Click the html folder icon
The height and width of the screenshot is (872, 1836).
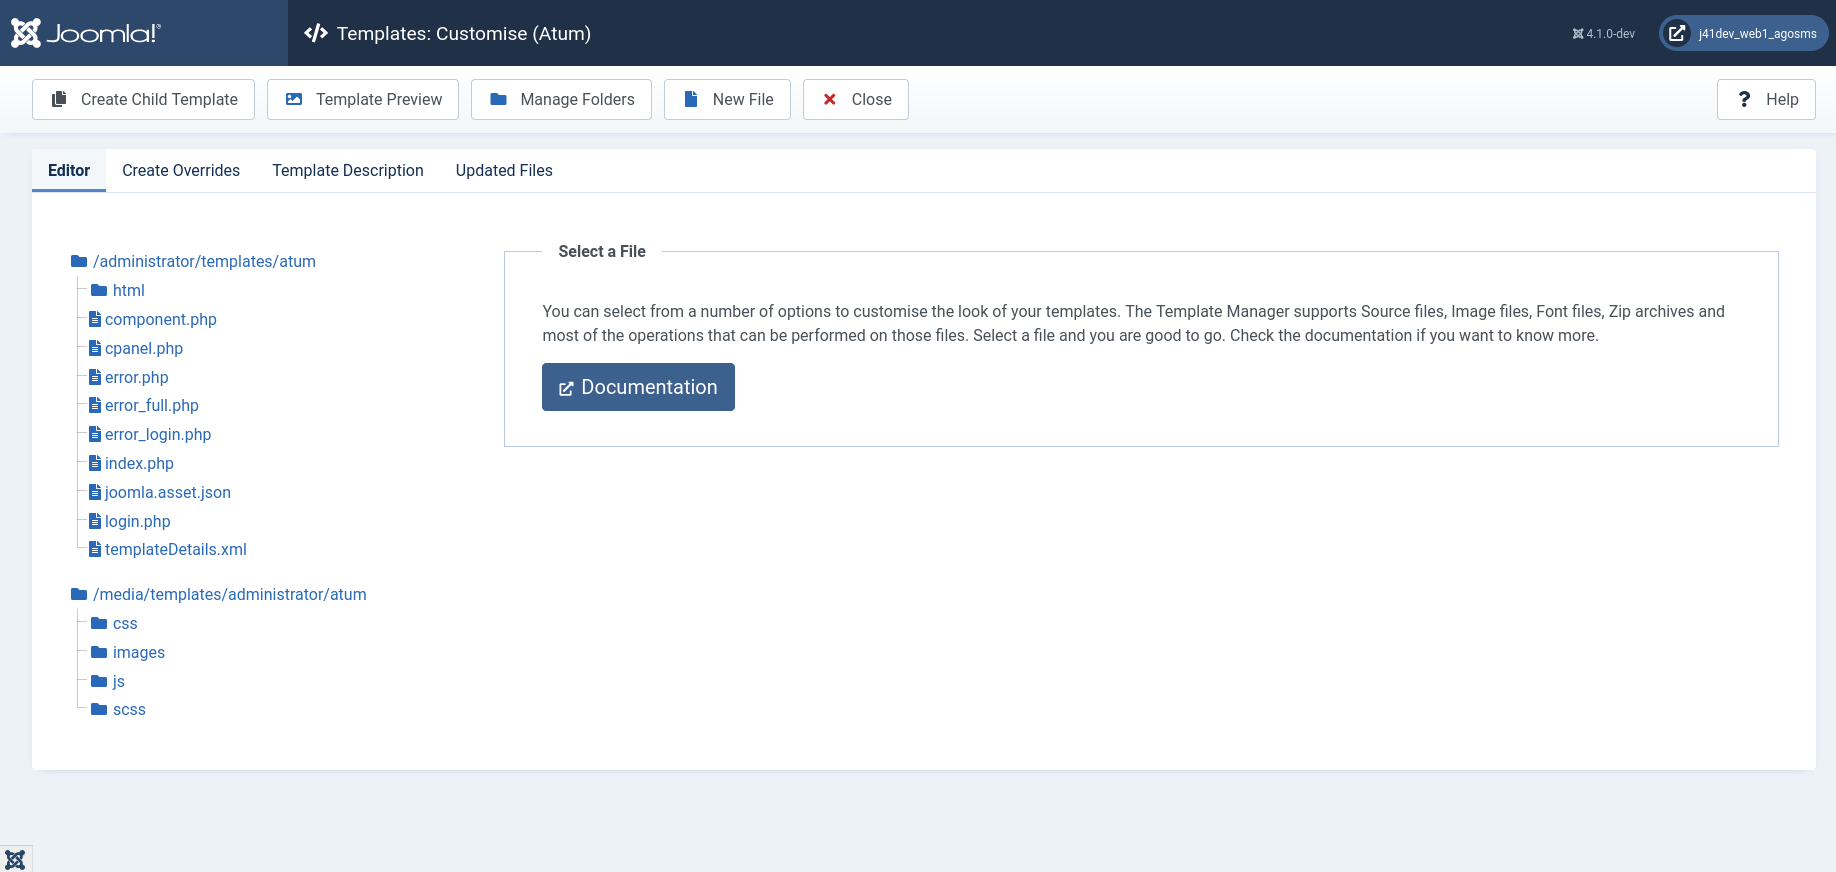(x=99, y=290)
